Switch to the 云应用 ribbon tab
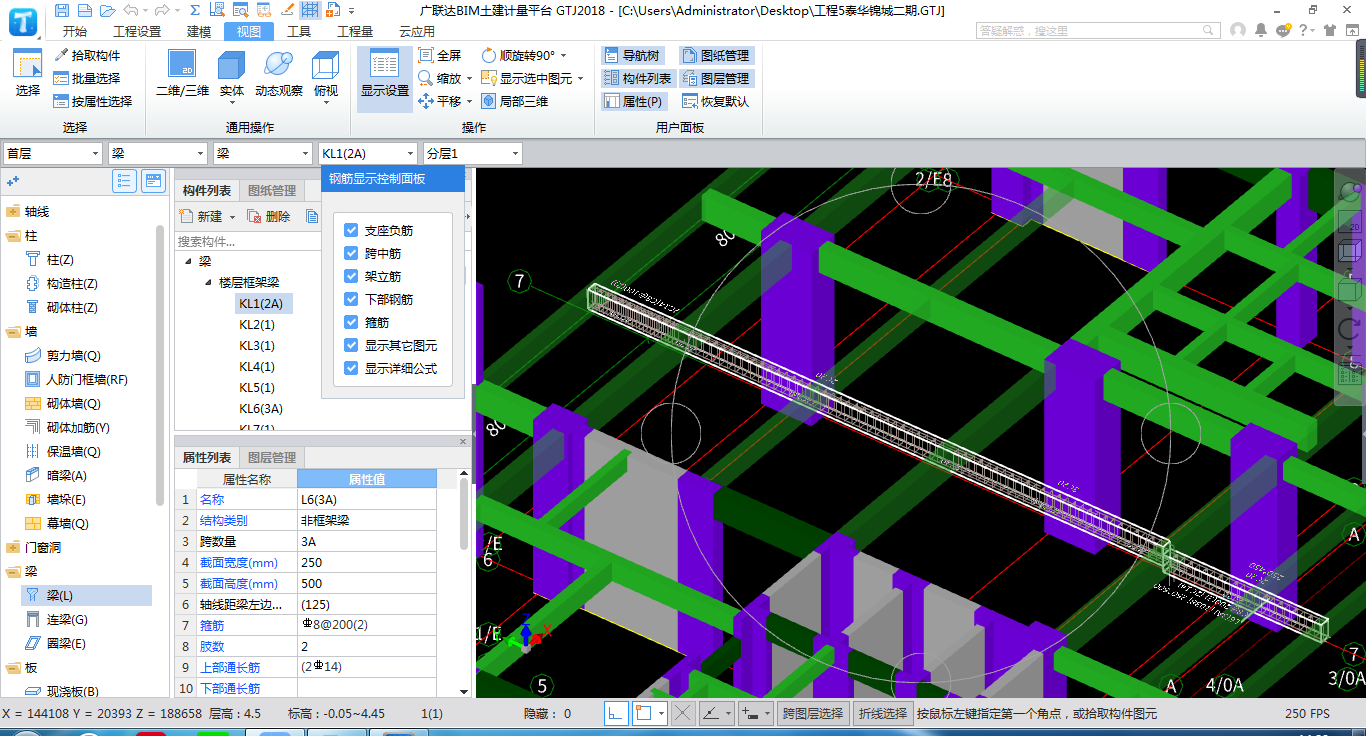1366x736 pixels. pos(417,31)
